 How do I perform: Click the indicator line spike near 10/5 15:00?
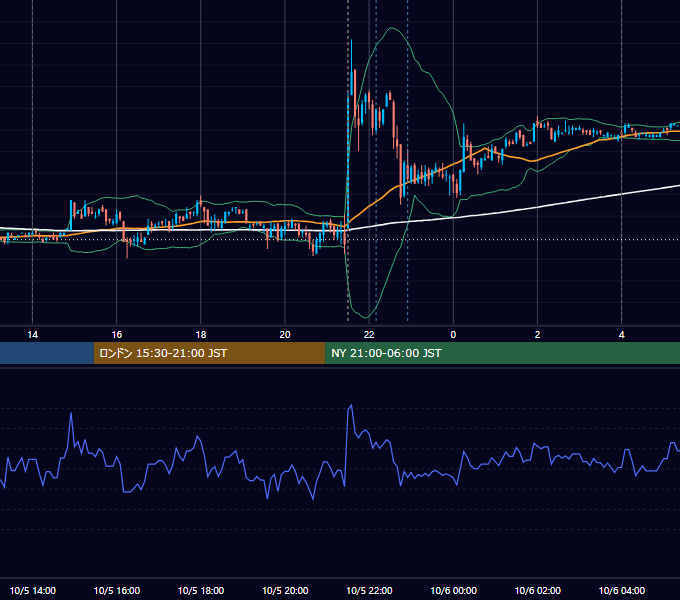pos(71,414)
